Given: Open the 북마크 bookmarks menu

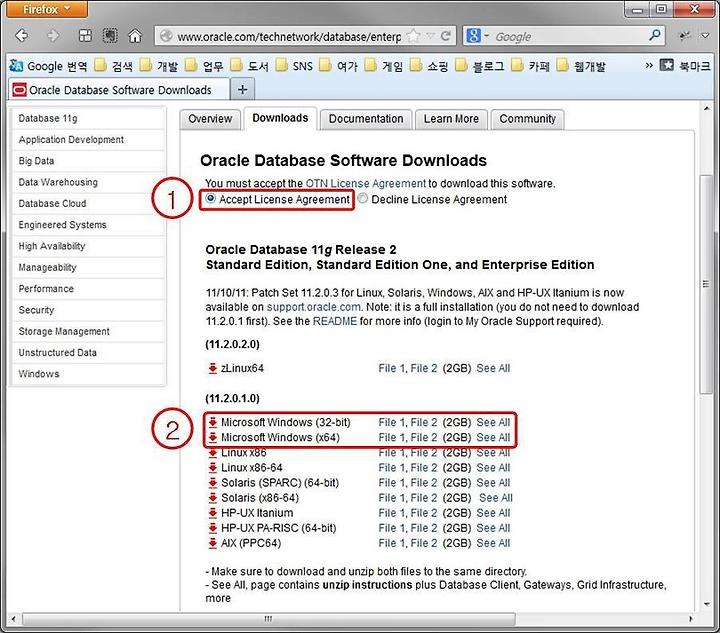Looking at the screenshot, I should [685, 66].
